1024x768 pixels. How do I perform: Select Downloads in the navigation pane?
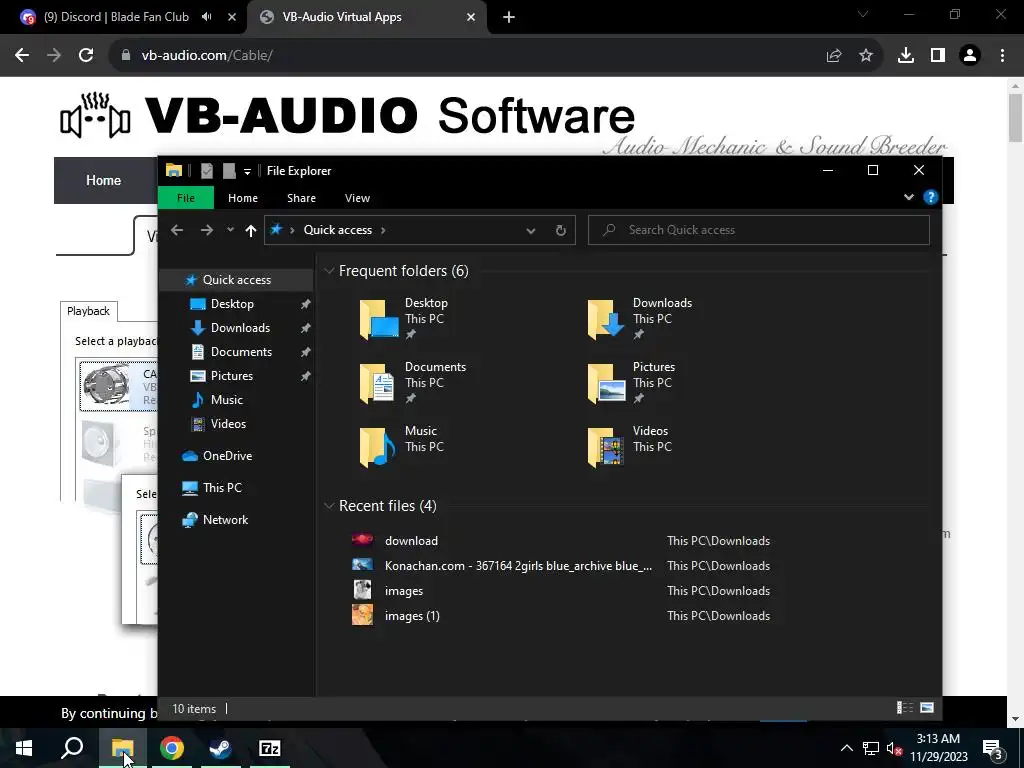click(x=240, y=328)
